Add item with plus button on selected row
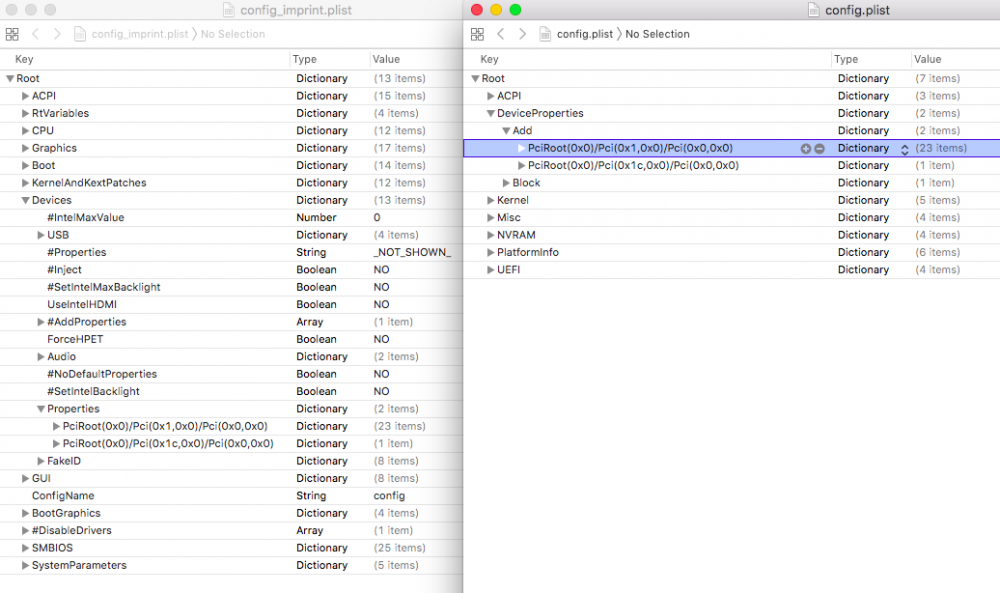 (x=805, y=149)
